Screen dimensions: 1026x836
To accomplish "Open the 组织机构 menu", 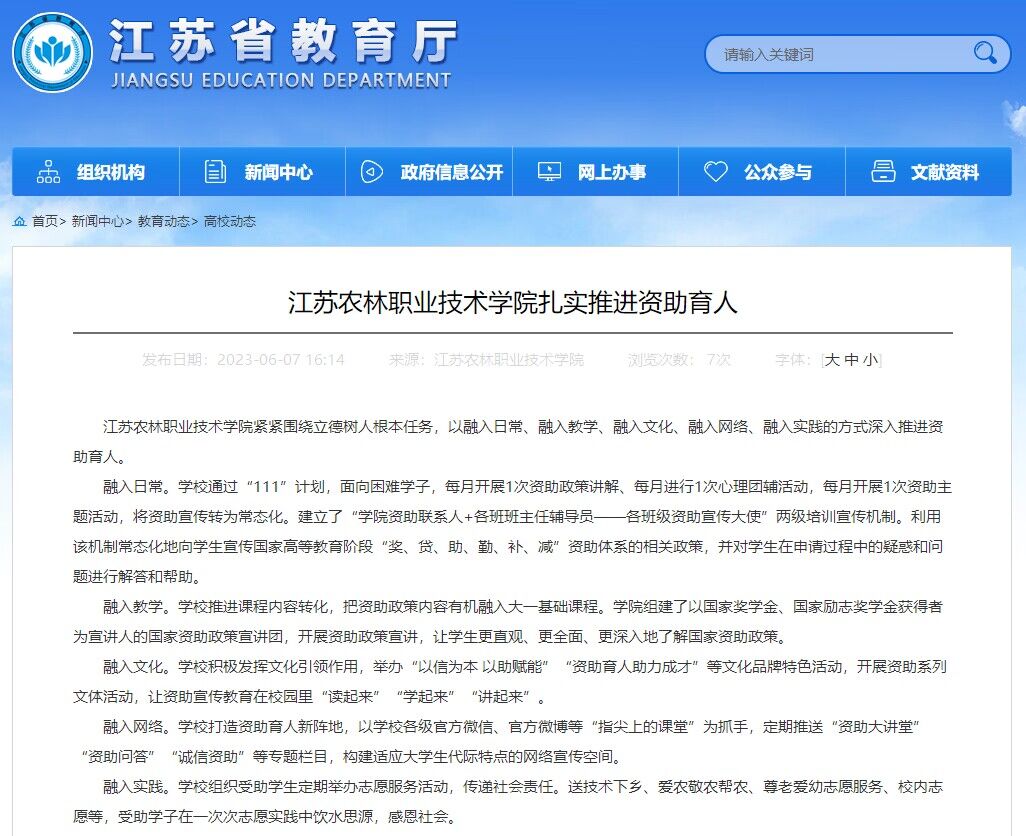I will 110,172.
